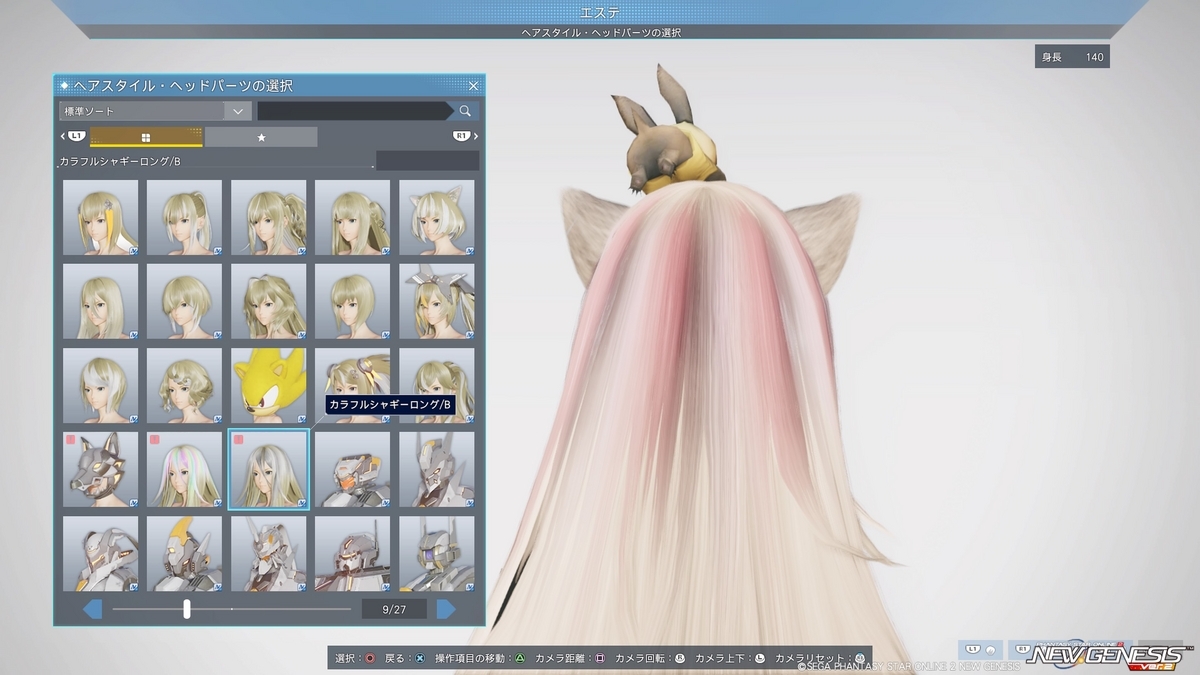
Task: Click the カメラ回転 stick icon hint
Action: 651,658
